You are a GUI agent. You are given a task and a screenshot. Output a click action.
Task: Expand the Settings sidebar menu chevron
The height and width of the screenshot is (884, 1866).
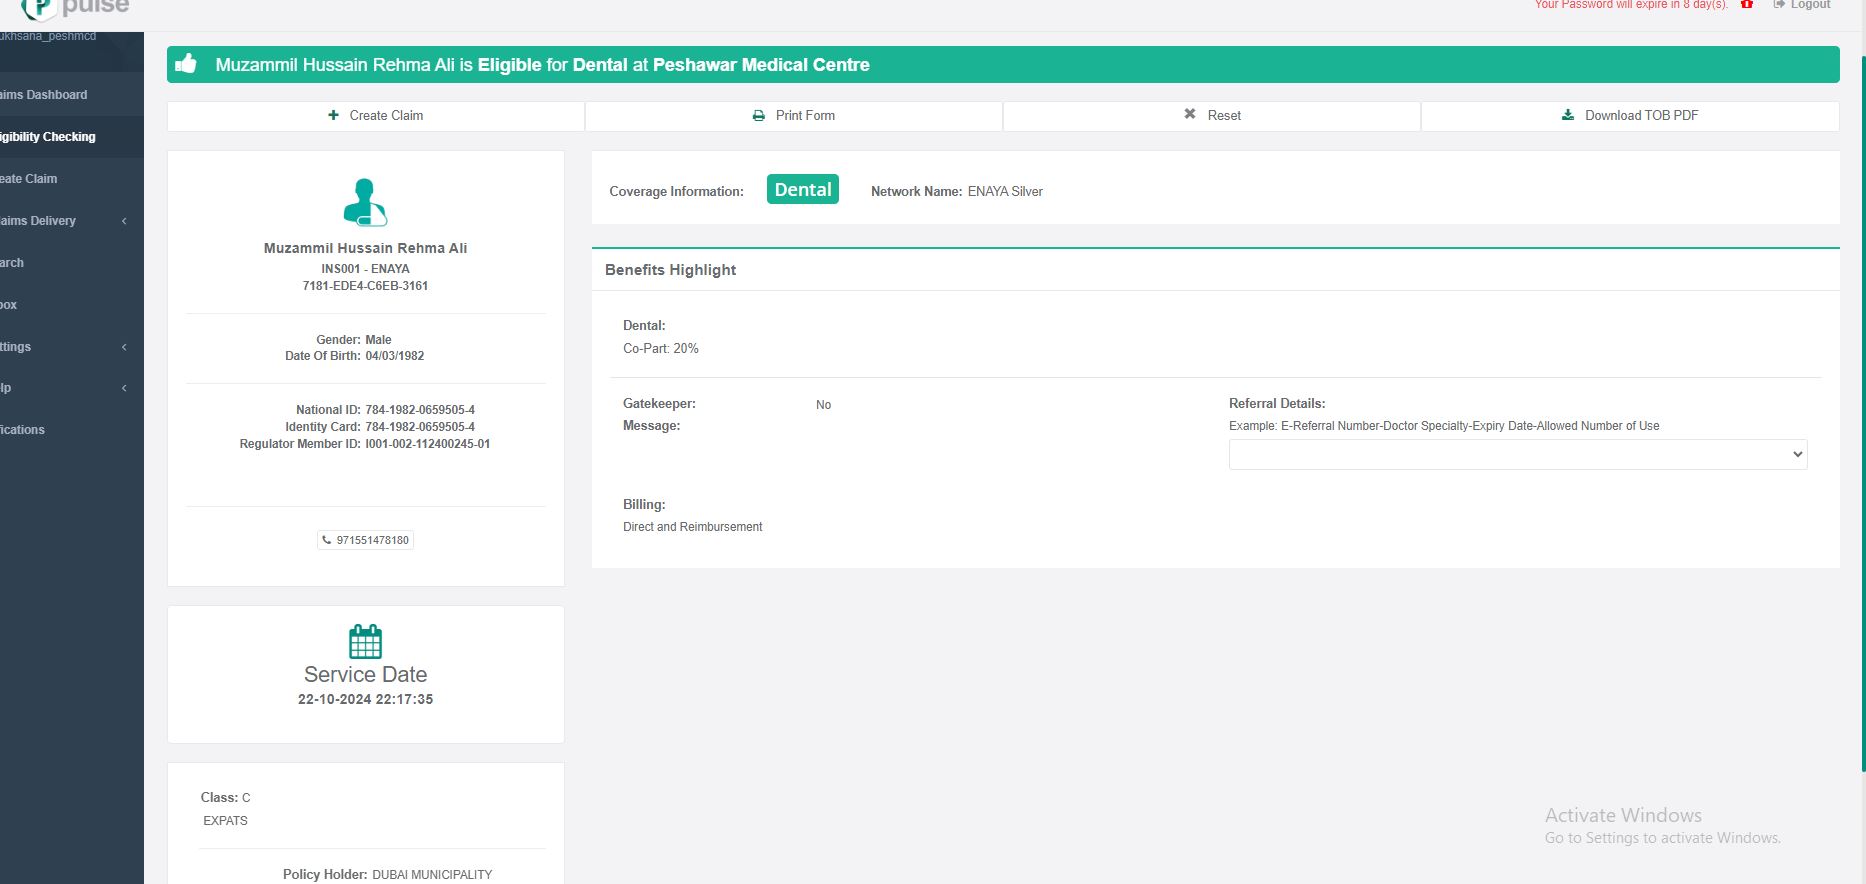point(124,347)
